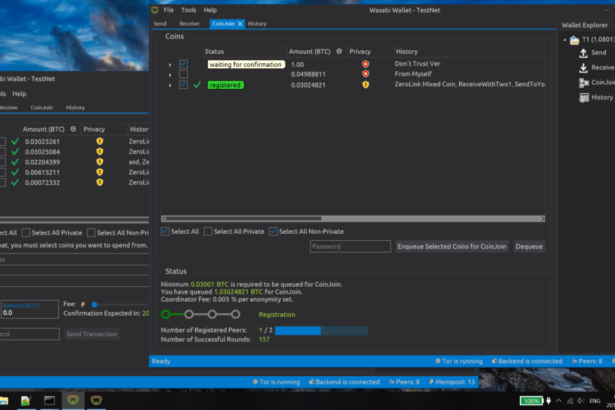Image resolution: width=615 pixels, height=410 pixels.
Task: Click yellow shield on 0.00072332 row, back window
Action: pyautogui.click(x=100, y=182)
